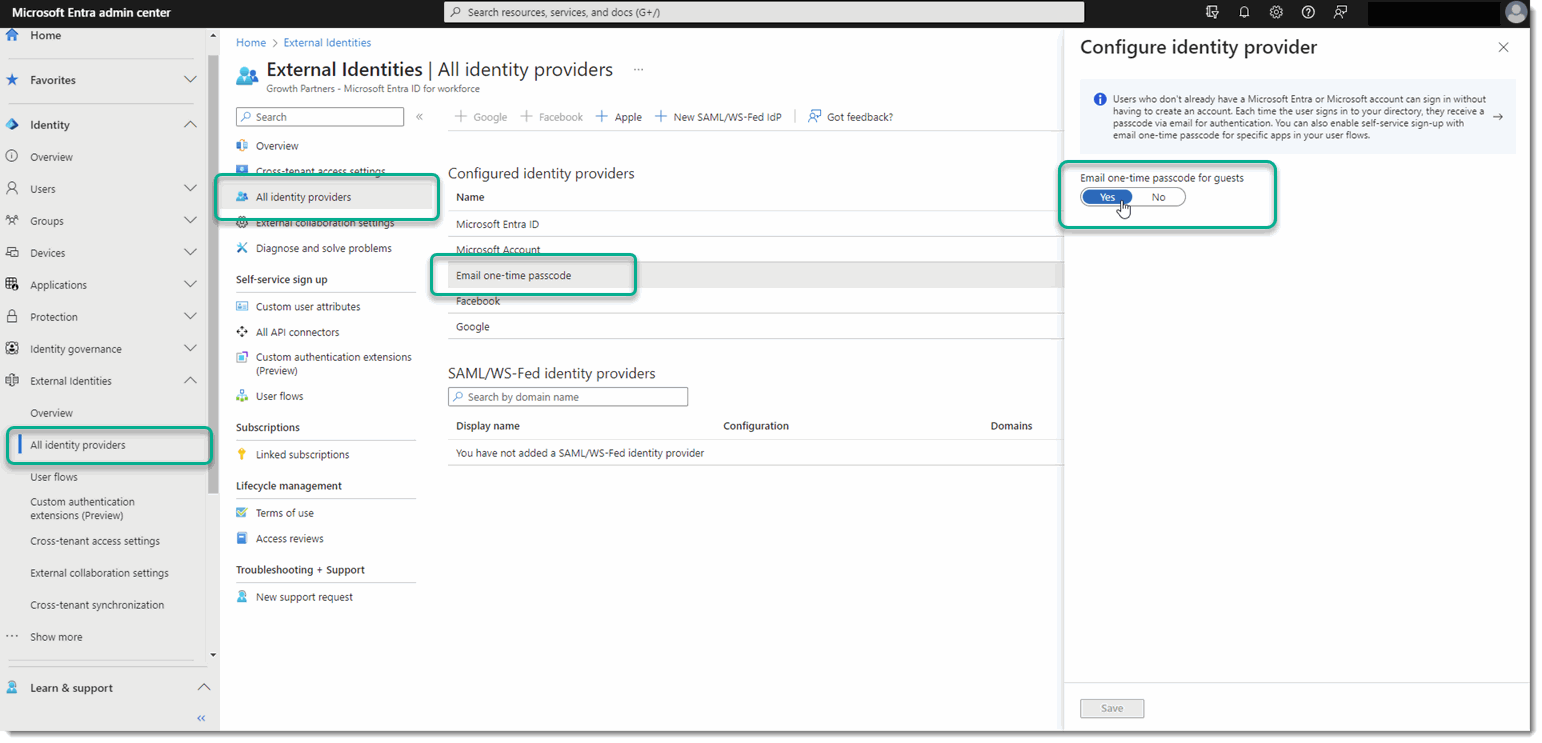This screenshot has height=743, width=1542.
Task: Click the Search by domain name field
Action: [x=568, y=397]
